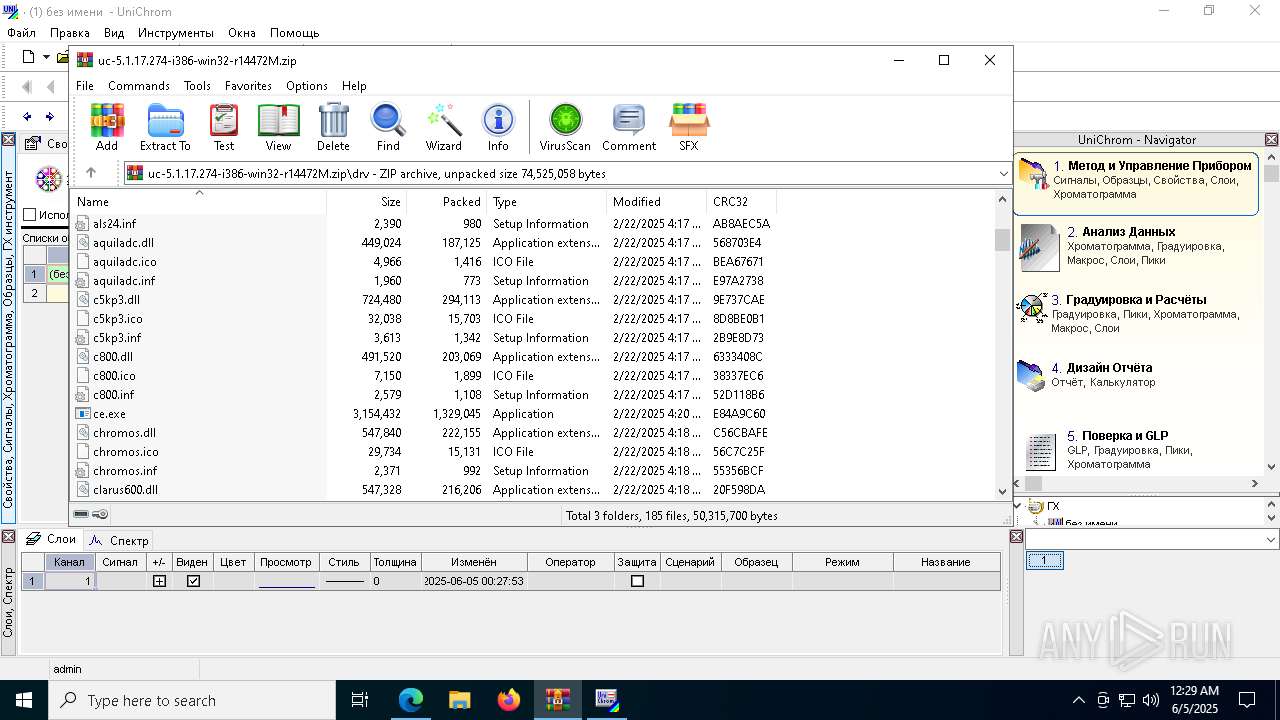Viewport: 1280px width, 720px height.
Task: Open Градуировка и Расчёты in Navigator
Action: pyautogui.click(x=1136, y=314)
